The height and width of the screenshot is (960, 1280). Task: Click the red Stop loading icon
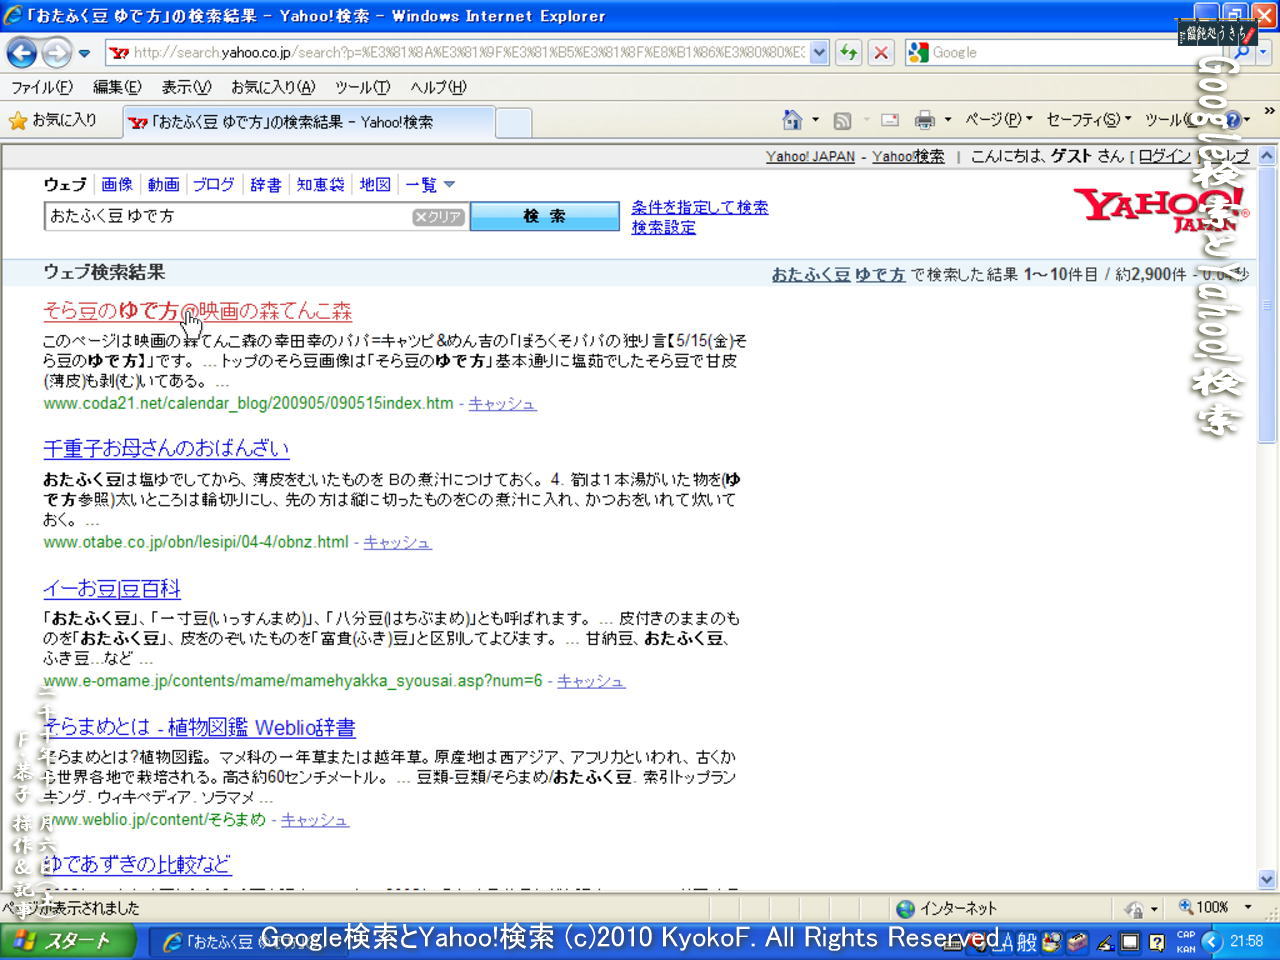point(881,52)
